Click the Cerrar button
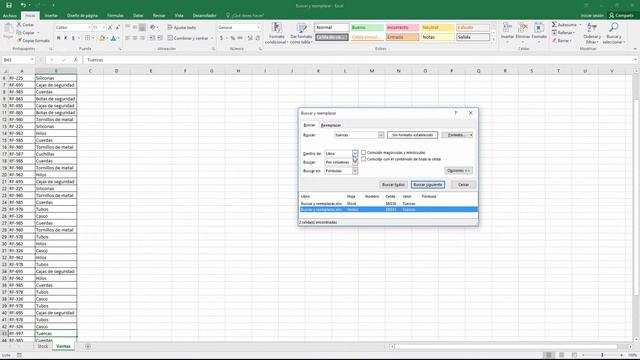 (x=463, y=184)
